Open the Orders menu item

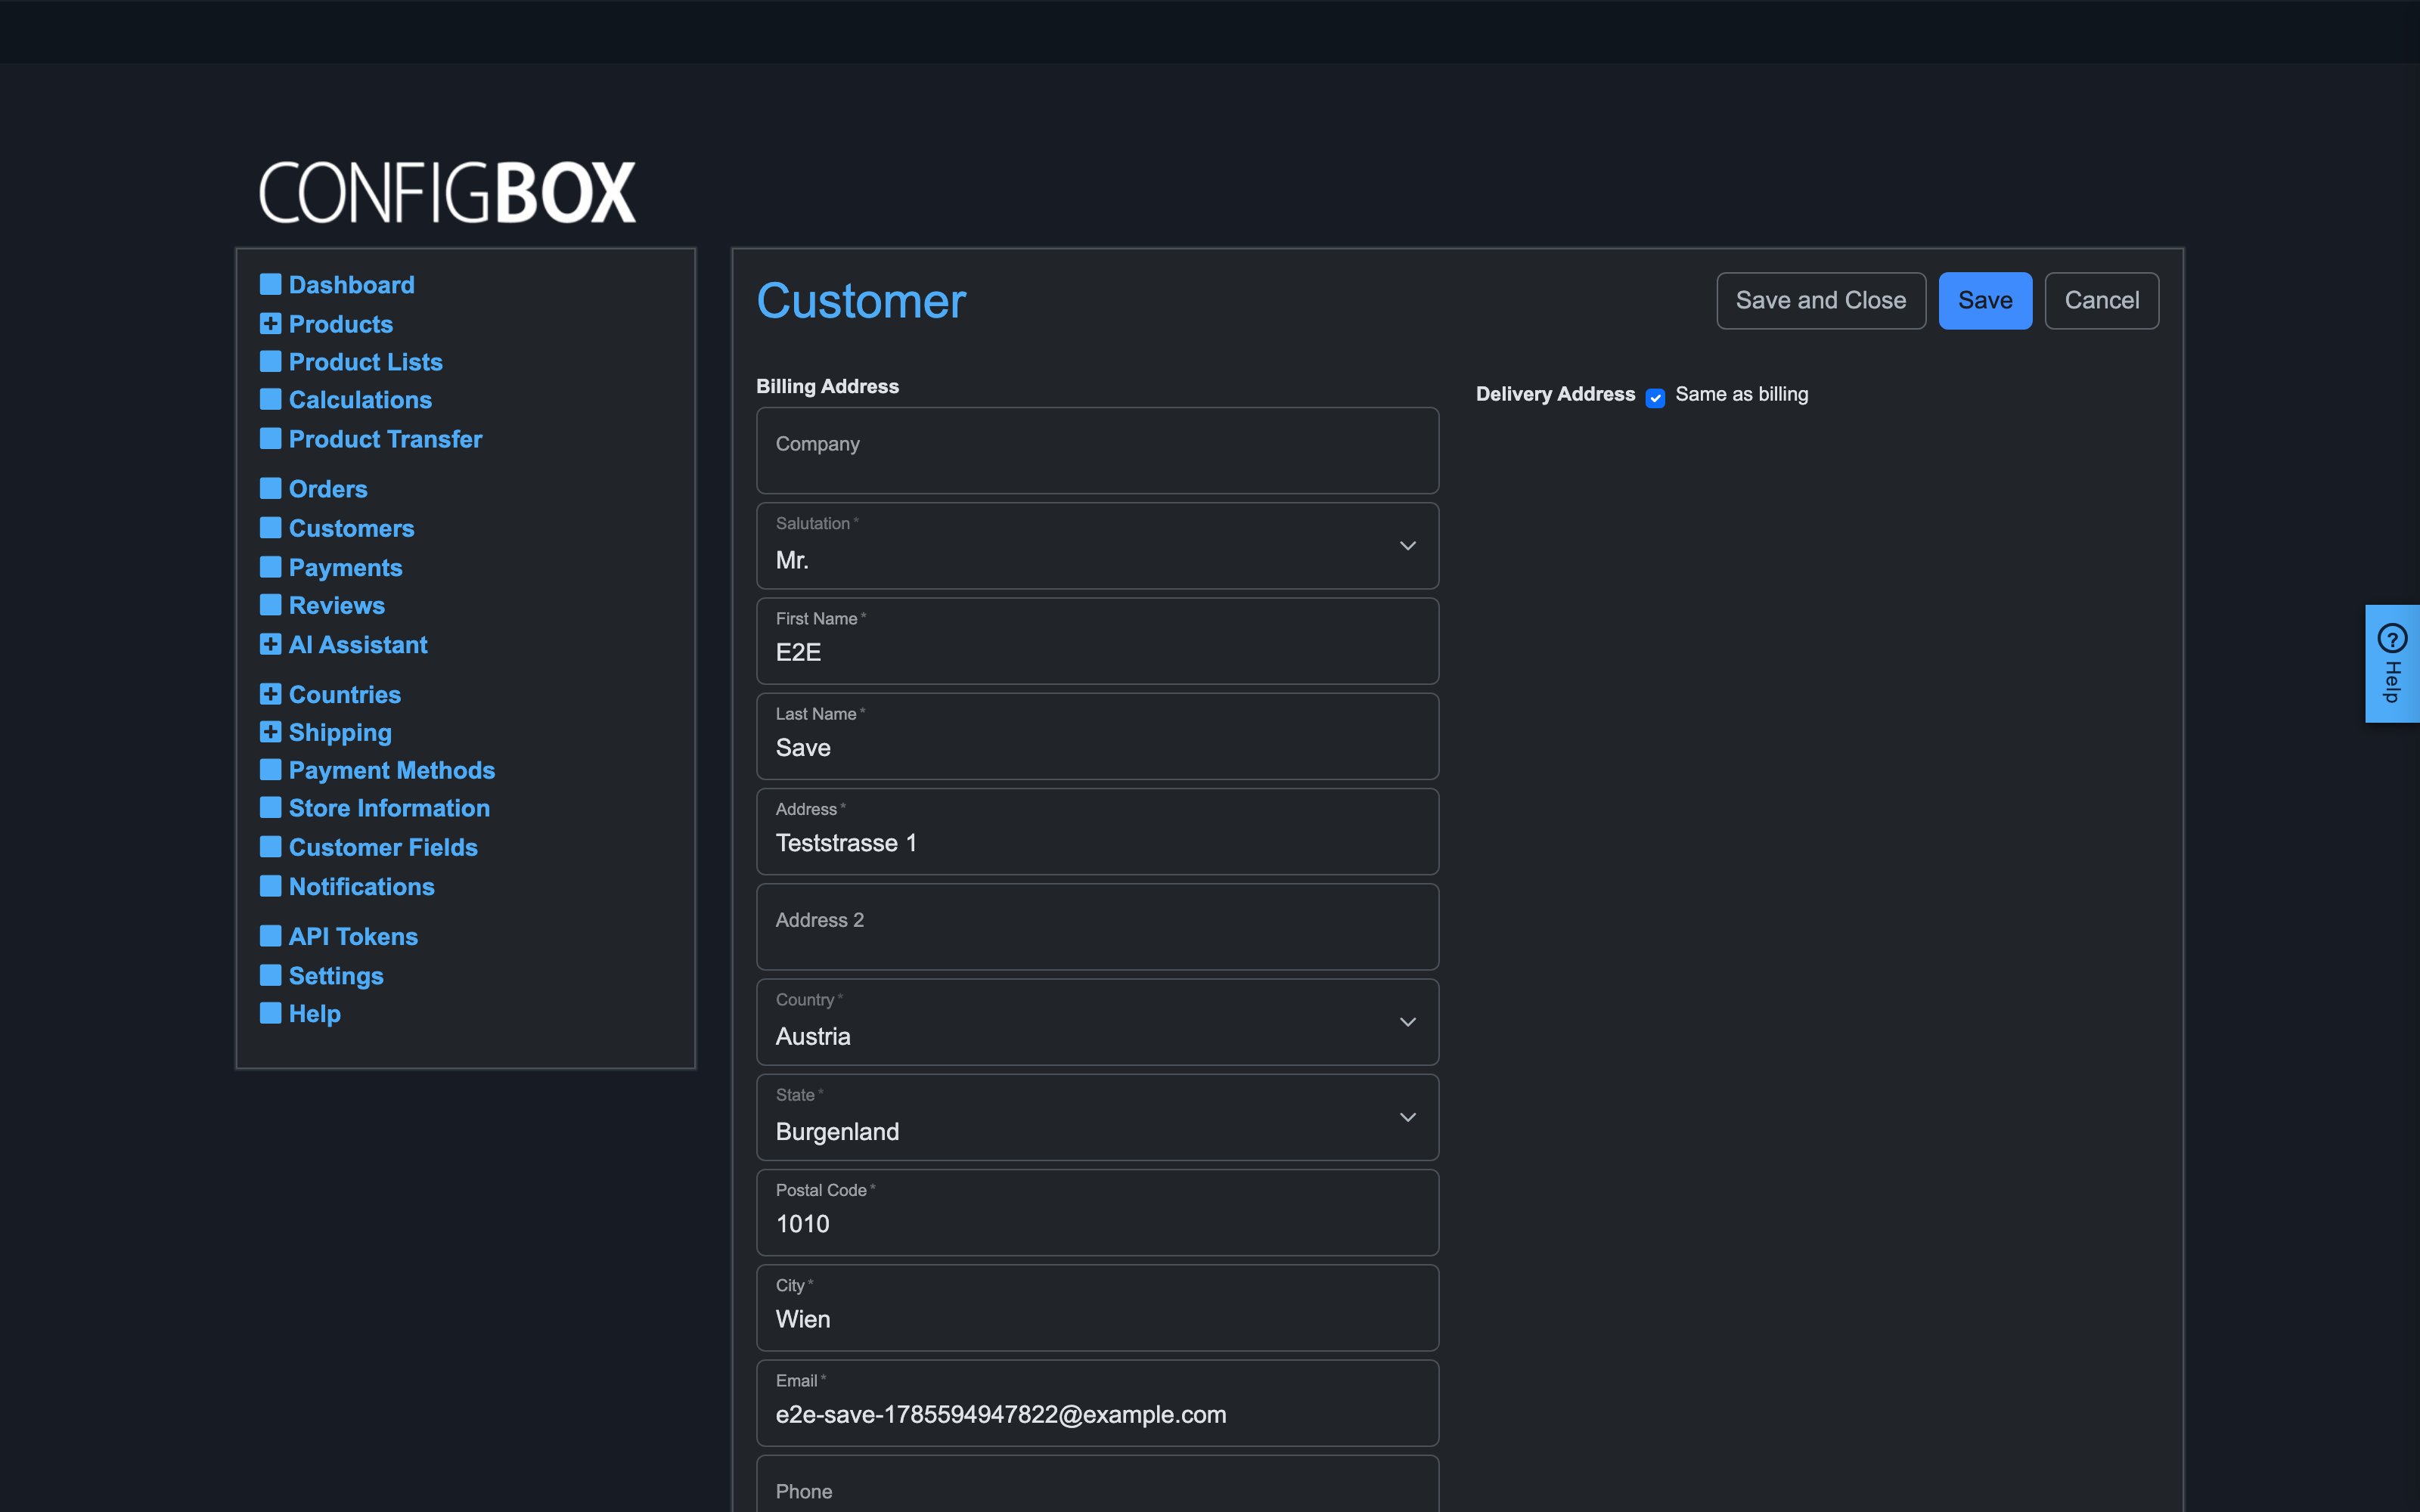pos(328,489)
